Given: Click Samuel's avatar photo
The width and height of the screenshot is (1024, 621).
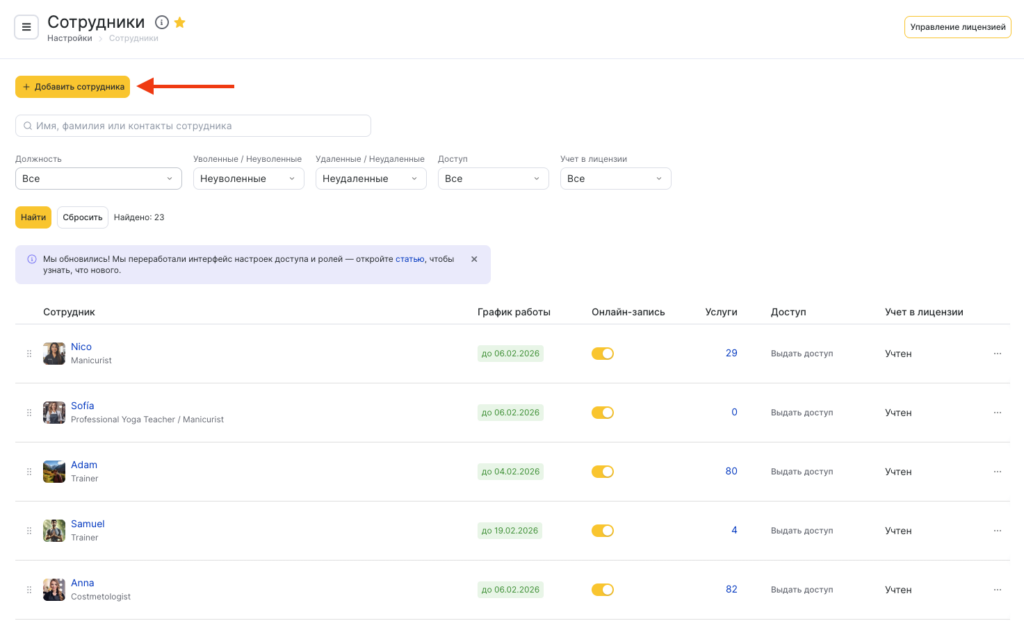Looking at the screenshot, I should click(x=54, y=530).
